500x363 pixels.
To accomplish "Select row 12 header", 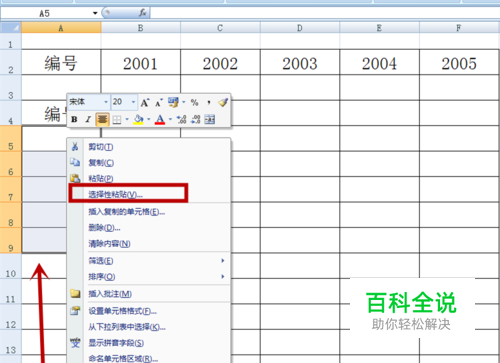I will 11,317.
